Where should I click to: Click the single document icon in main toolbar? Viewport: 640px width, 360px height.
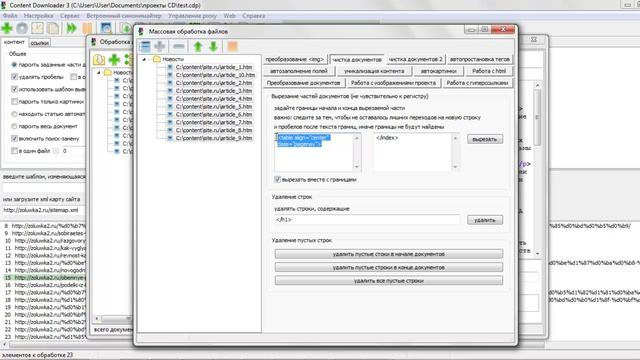pos(38,28)
